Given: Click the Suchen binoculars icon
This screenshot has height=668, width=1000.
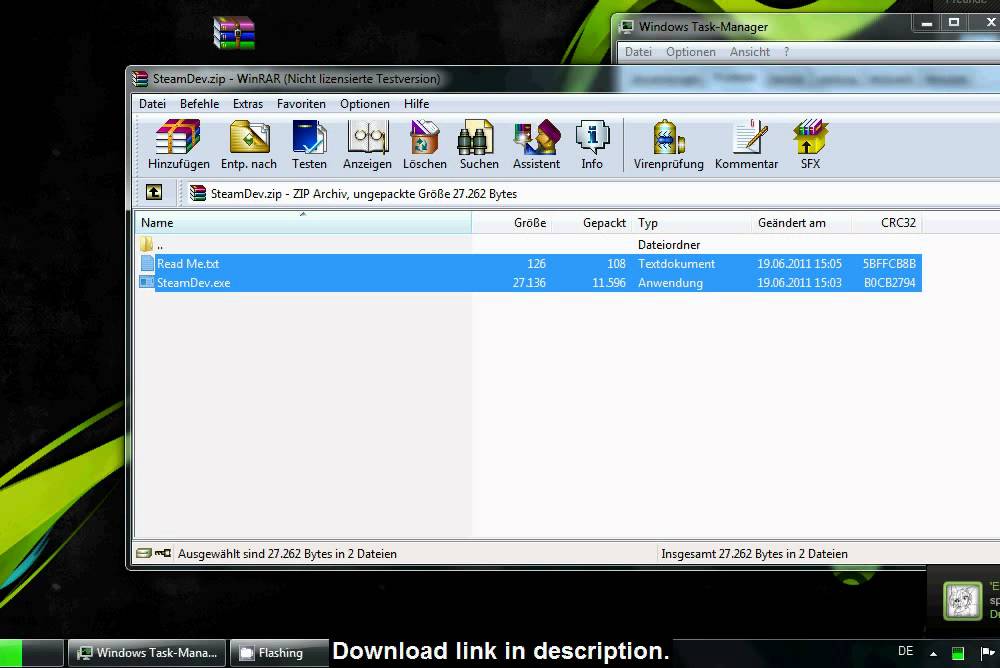Looking at the screenshot, I should tap(479, 144).
